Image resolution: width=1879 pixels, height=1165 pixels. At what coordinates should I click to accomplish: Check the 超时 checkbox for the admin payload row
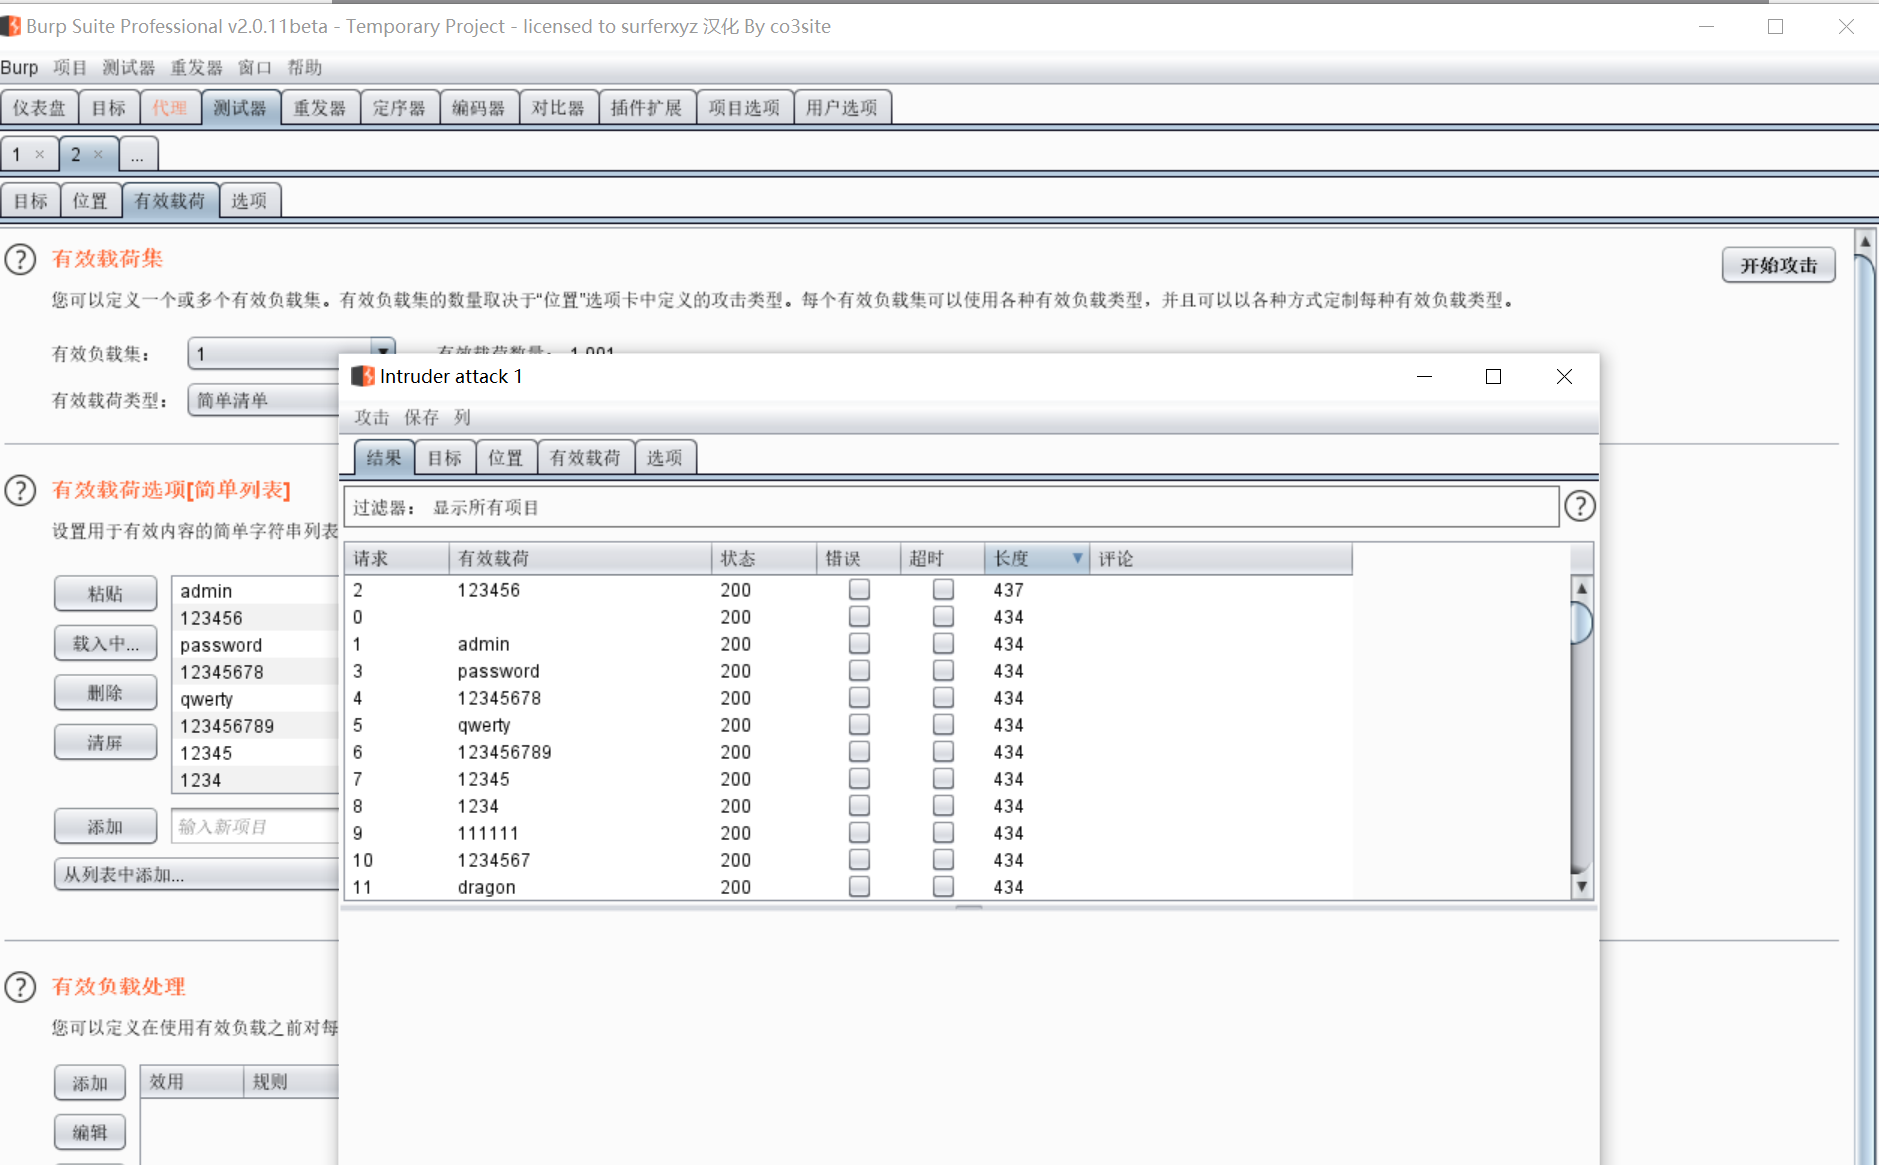pos(942,643)
